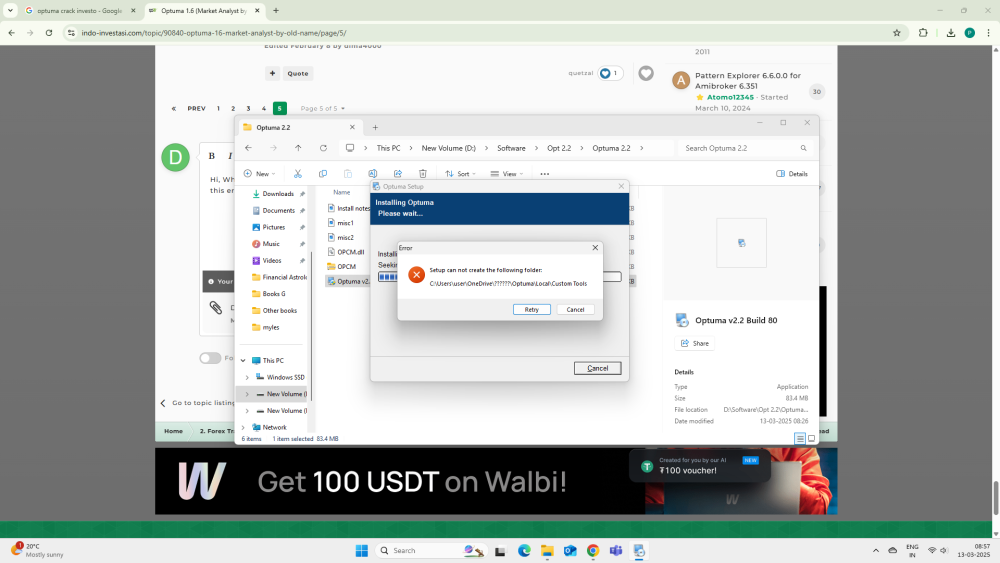The height and width of the screenshot is (563, 1000).
Task: Click the Refresh icon in Explorer
Action: pyautogui.click(x=323, y=148)
